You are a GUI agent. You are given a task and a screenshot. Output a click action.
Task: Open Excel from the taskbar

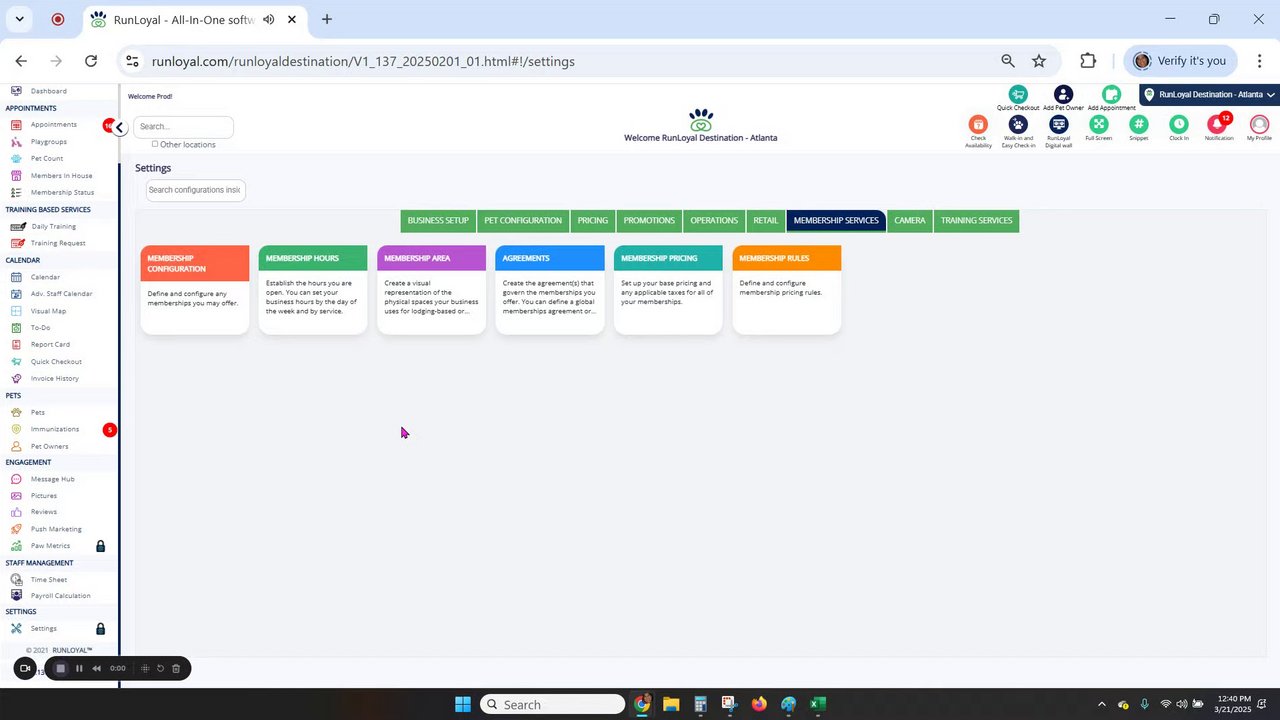point(817,704)
